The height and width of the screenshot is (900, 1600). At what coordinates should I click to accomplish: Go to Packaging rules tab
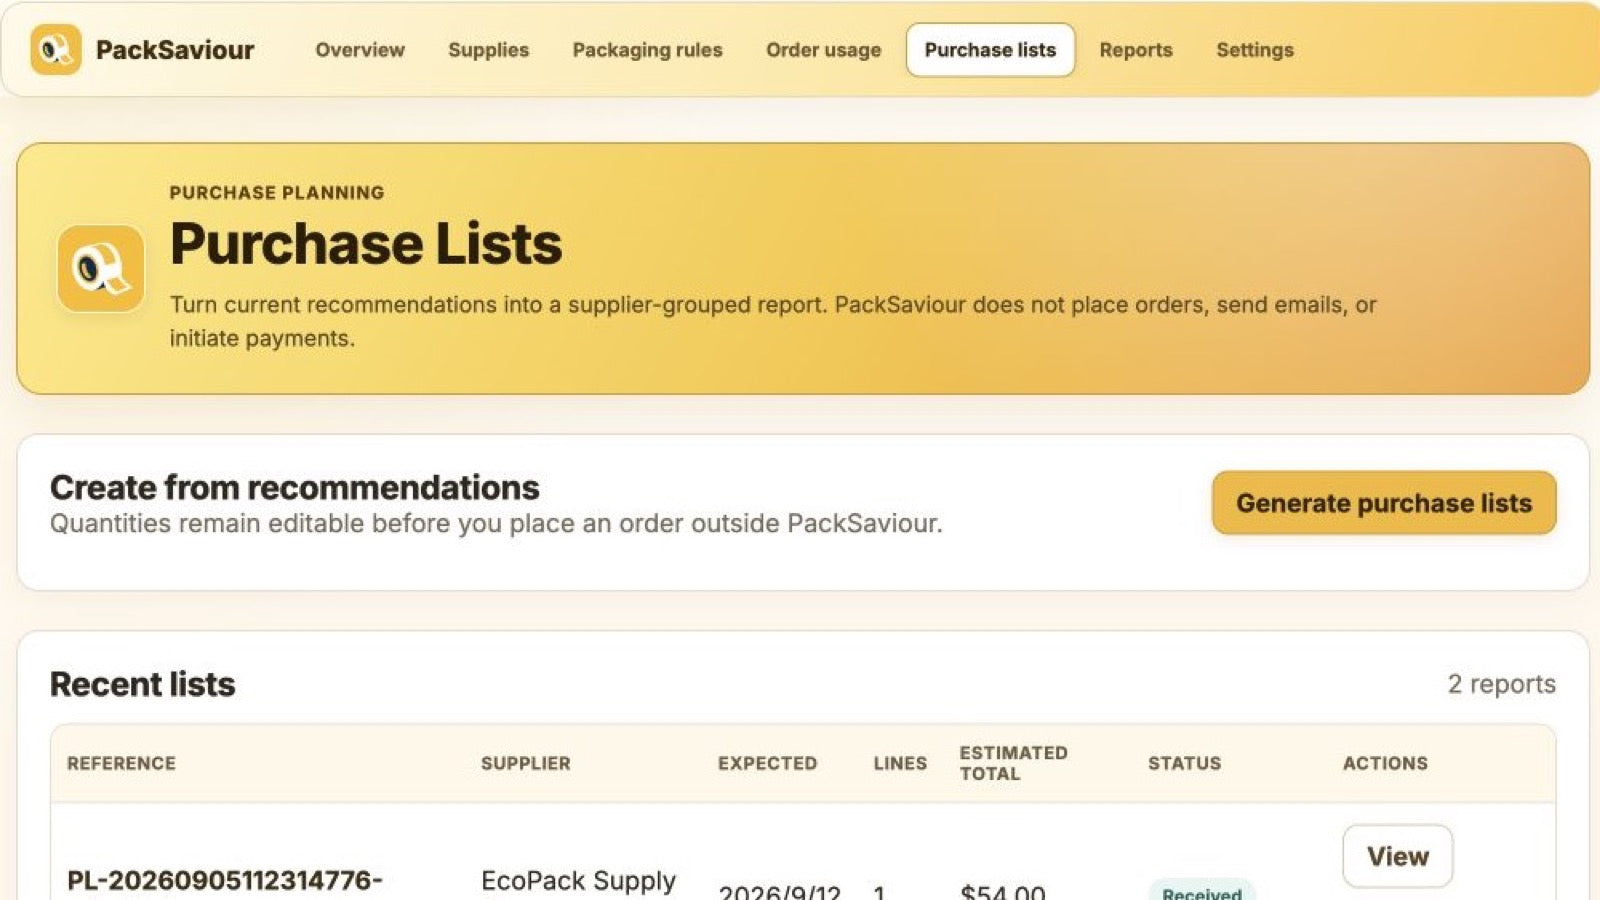pyautogui.click(x=647, y=50)
